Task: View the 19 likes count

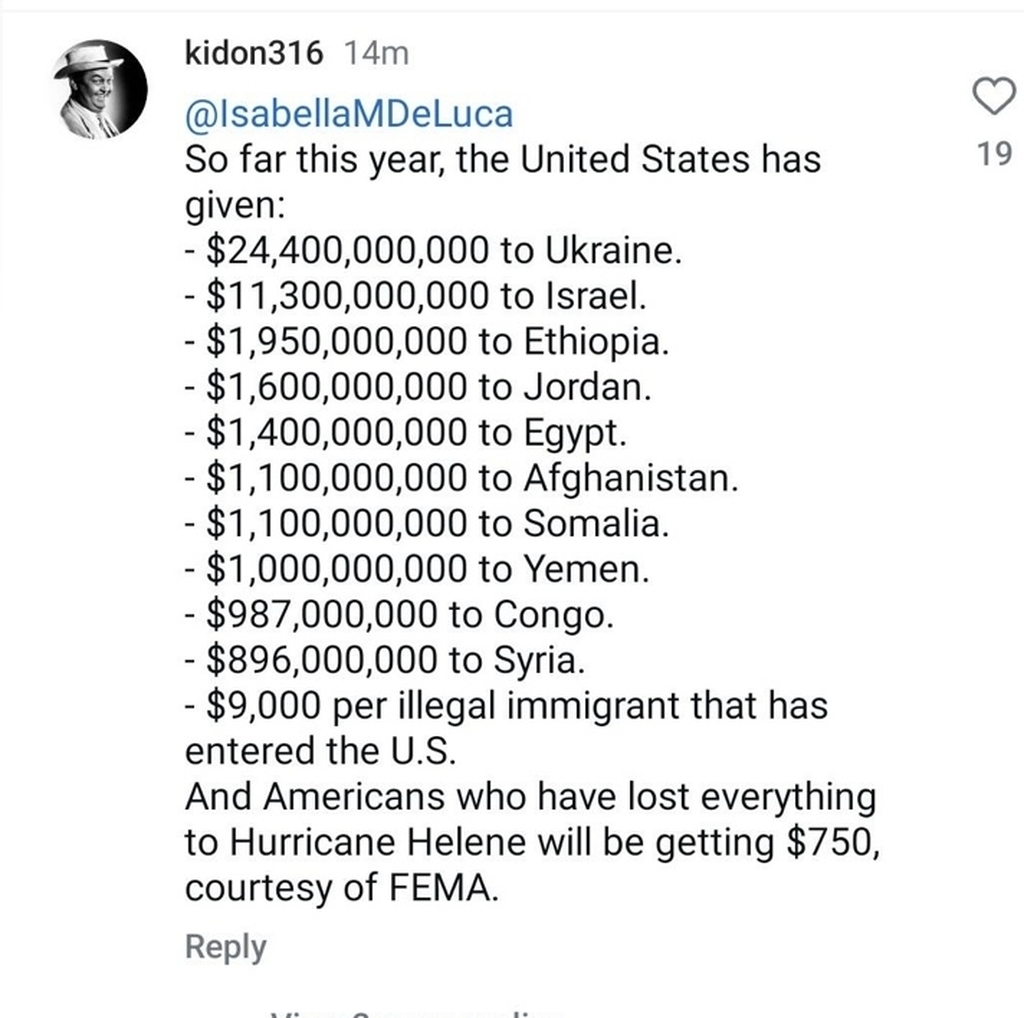Action: pyautogui.click(x=995, y=153)
